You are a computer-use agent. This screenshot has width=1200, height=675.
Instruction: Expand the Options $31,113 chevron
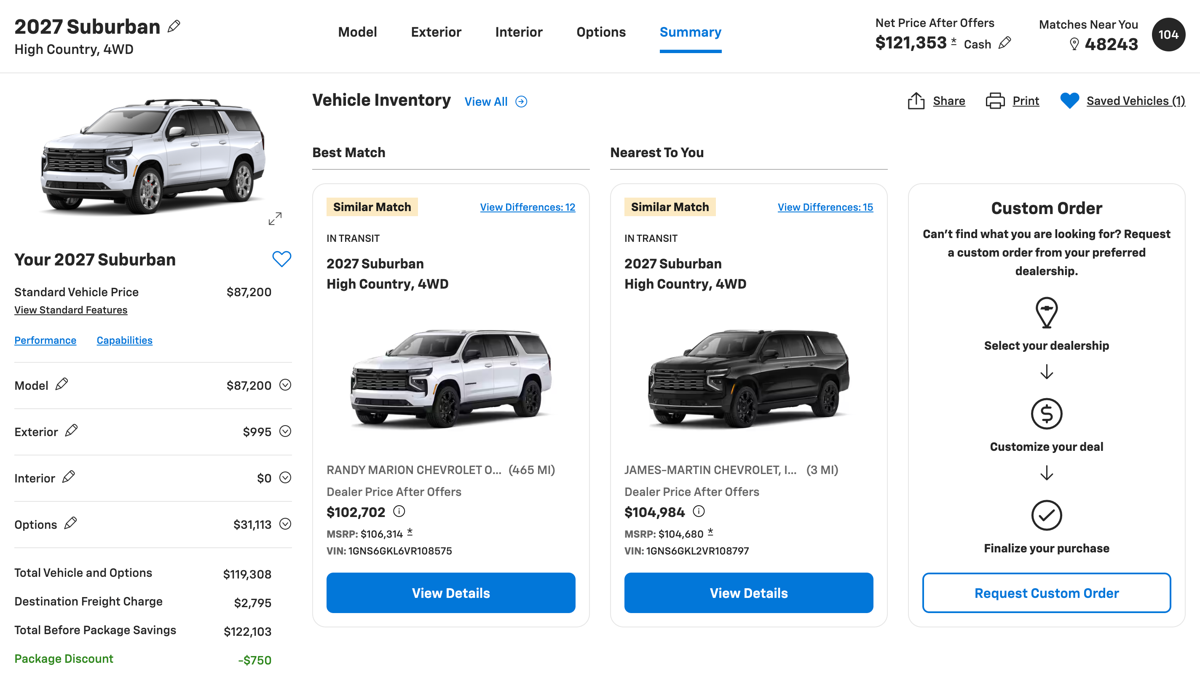285,524
